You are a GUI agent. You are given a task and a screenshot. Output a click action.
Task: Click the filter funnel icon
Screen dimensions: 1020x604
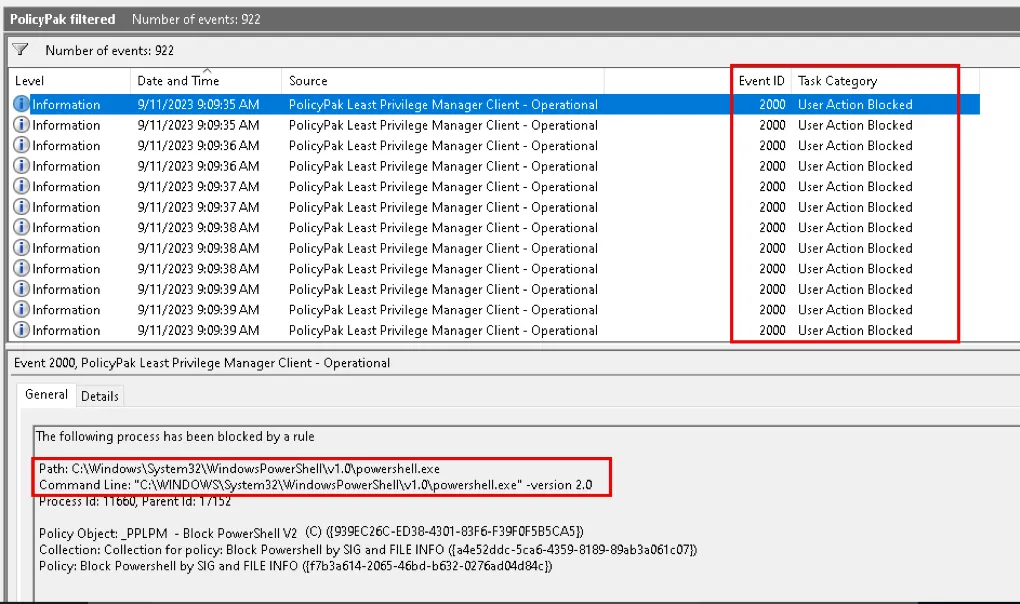click(20, 50)
